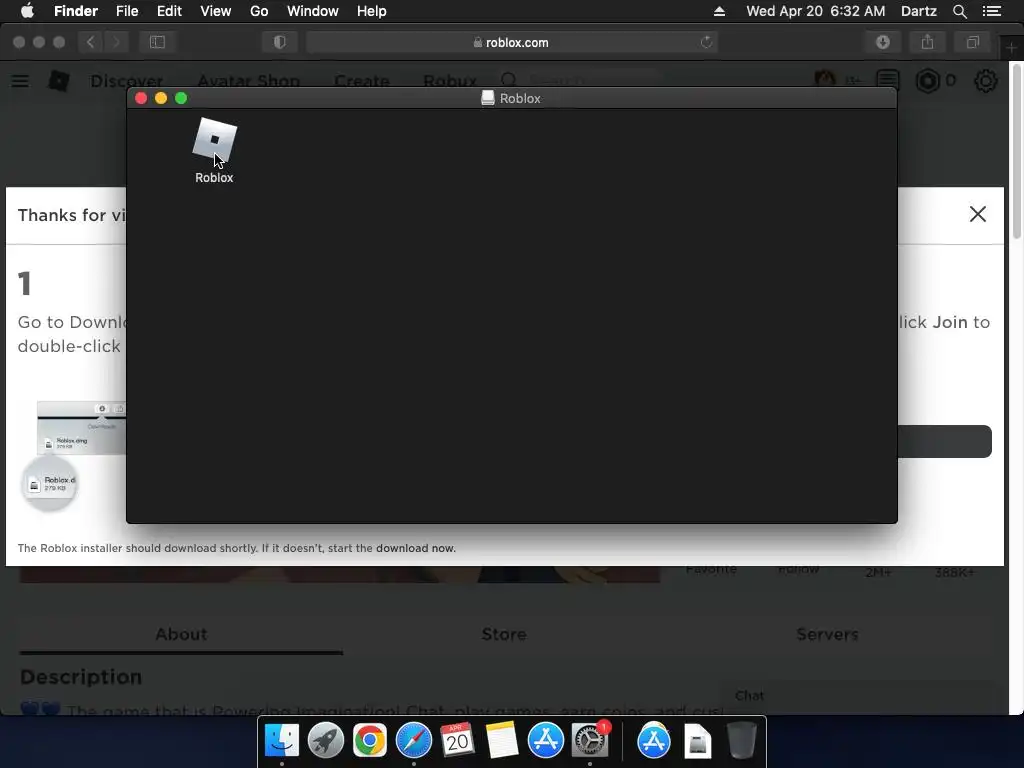Image resolution: width=1024 pixels, height=768 pixels.
Task: Show all Safari tabs overview
Action: [972, 42]
